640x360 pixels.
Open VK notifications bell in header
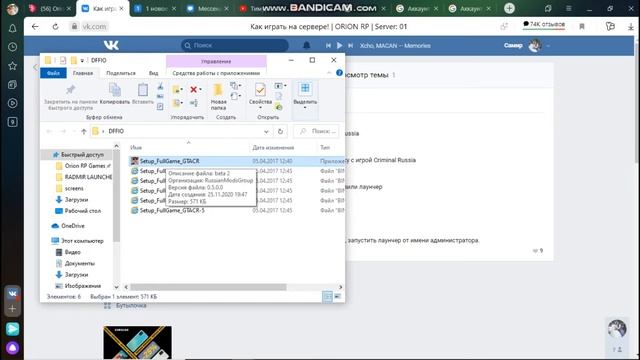(307, 45)
